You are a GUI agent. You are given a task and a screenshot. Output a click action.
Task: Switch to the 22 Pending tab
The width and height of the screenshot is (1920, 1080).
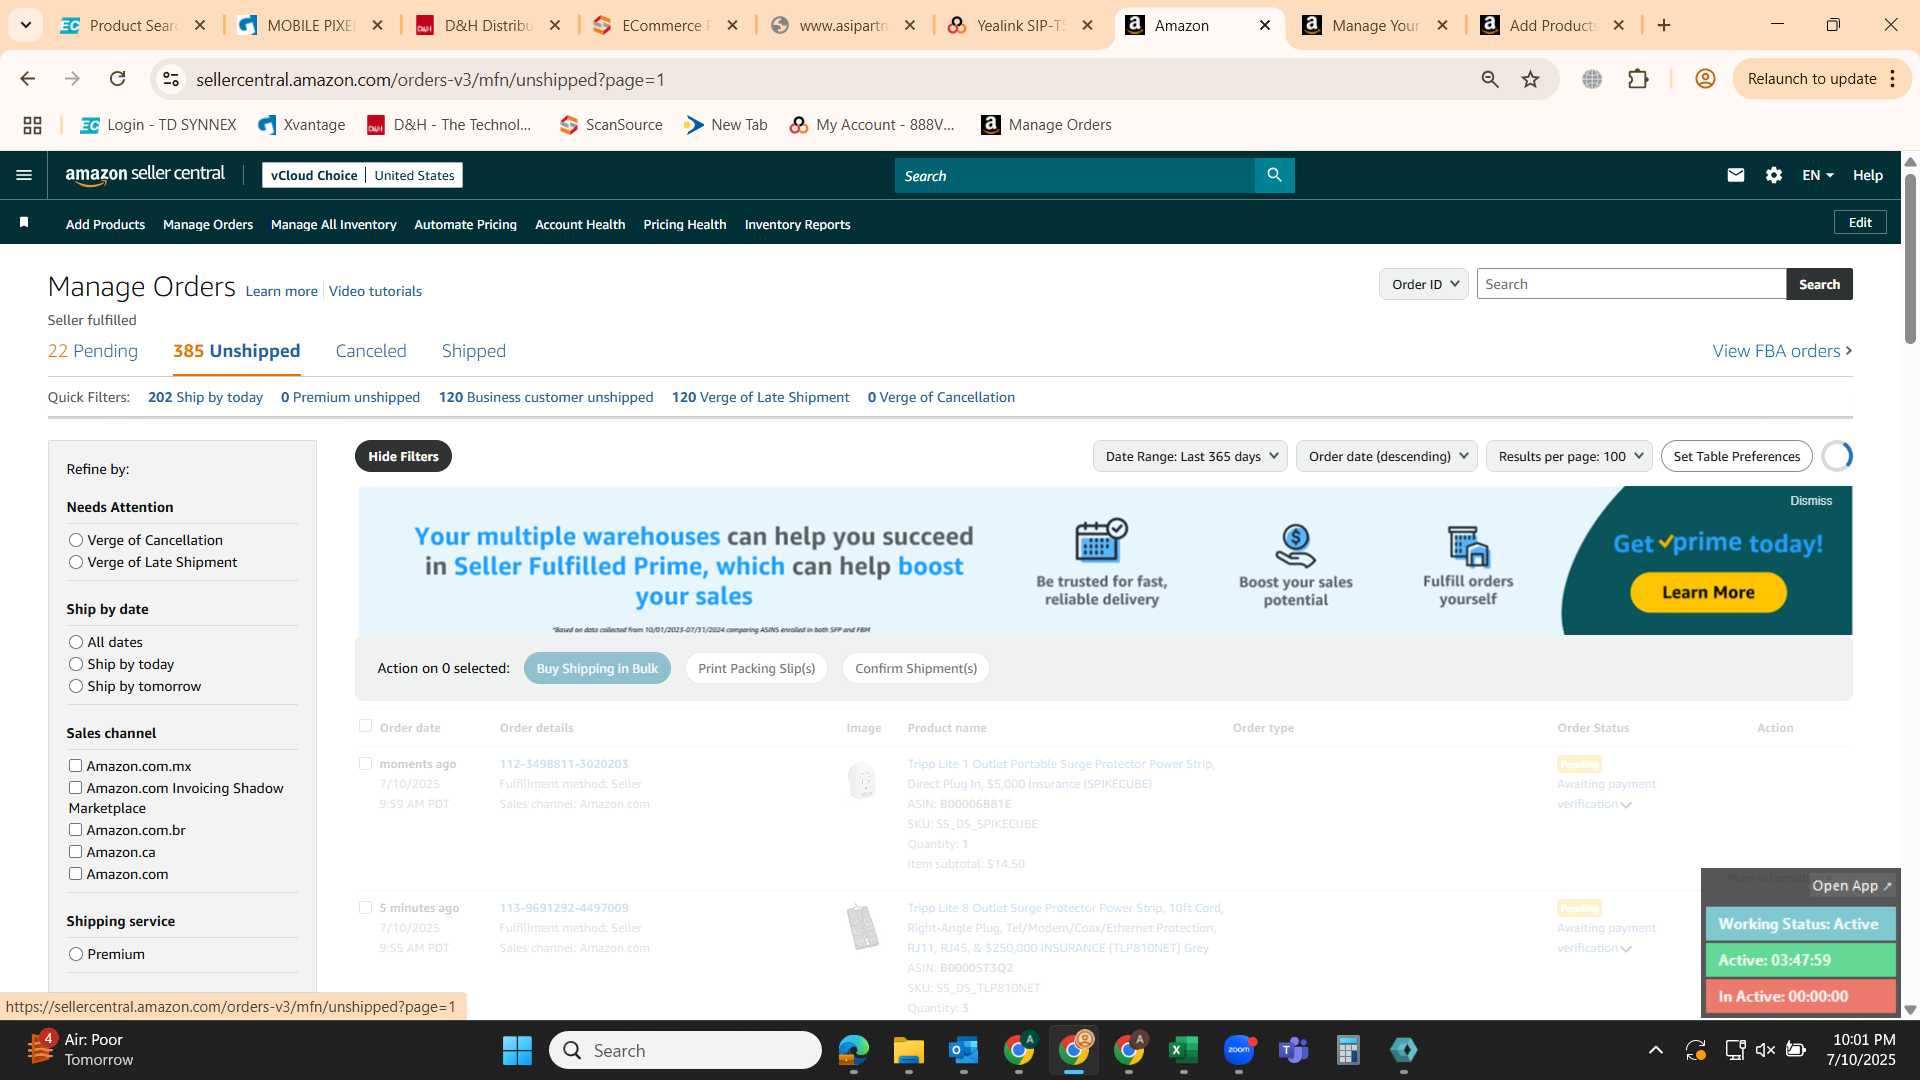[x=93, y=351]
